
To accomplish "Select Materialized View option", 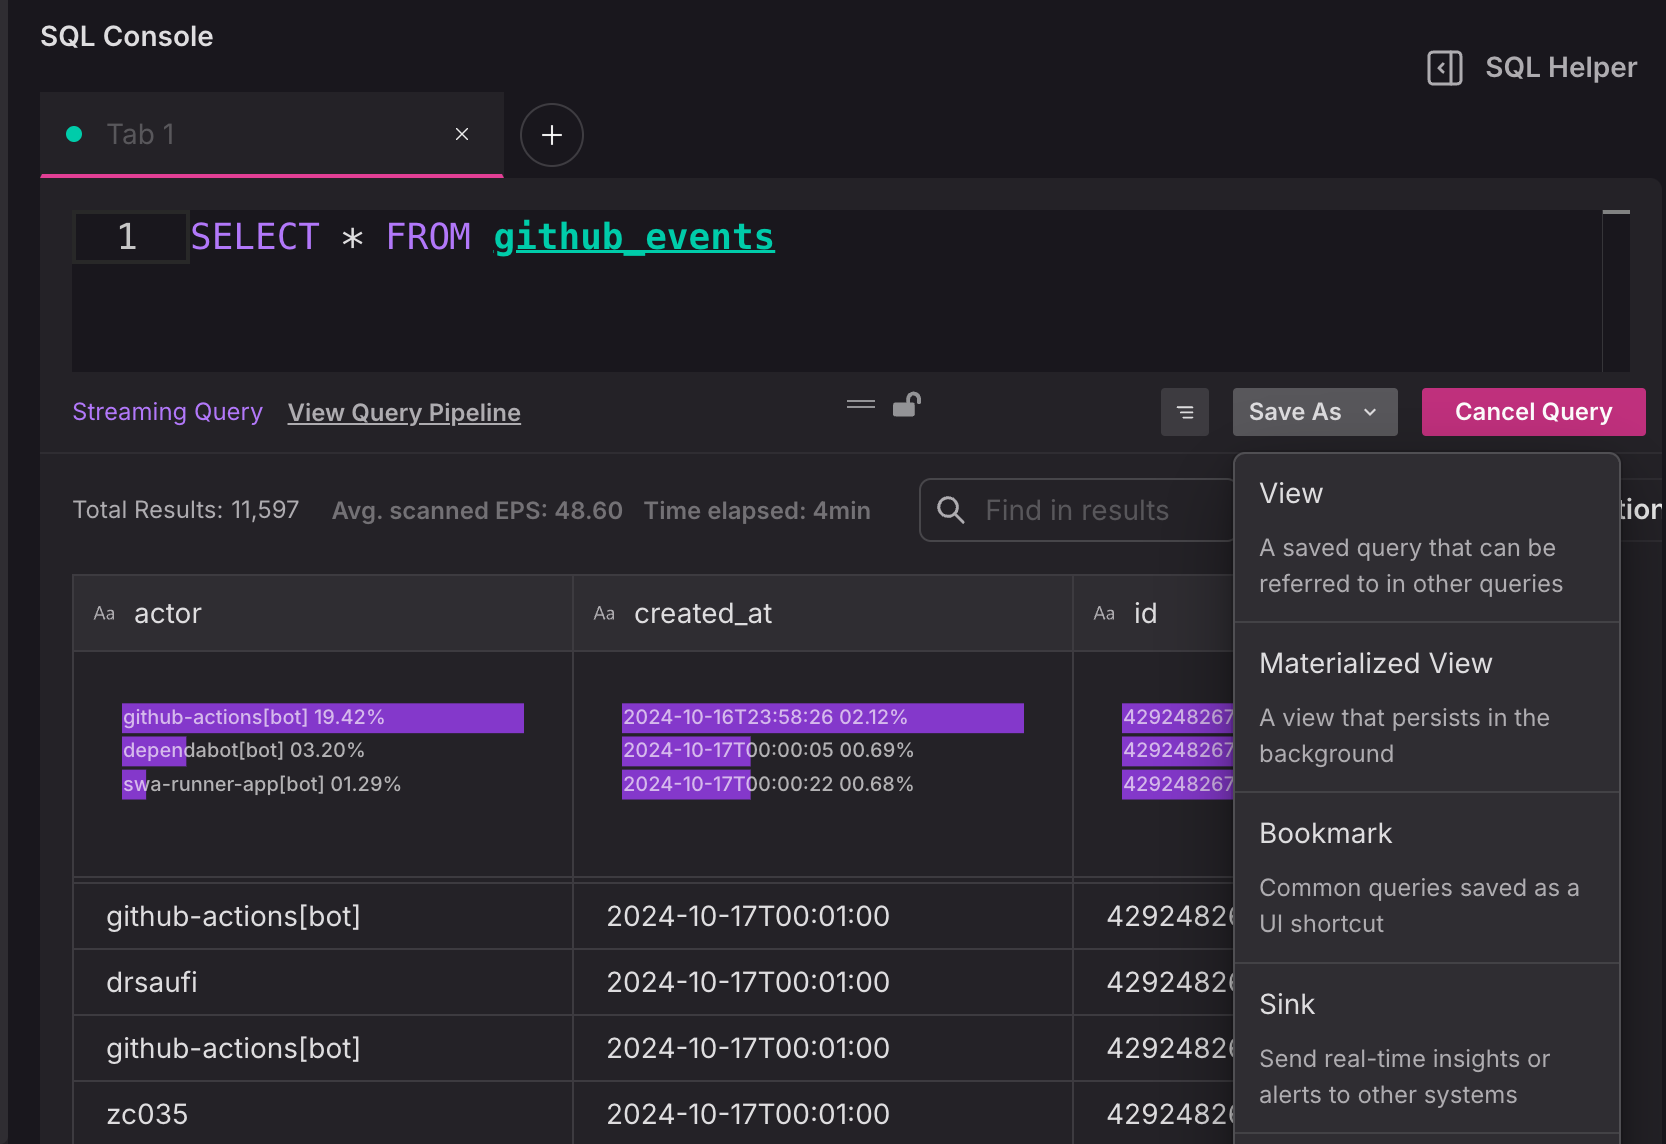I will [1426, 708].
